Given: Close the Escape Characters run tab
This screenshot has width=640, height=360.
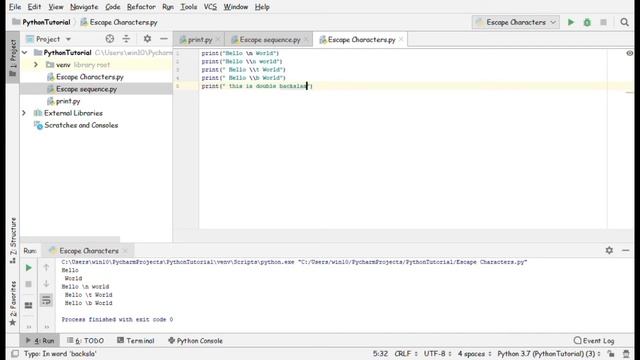Looking at the screenshot, I should [x=125, y=251].
